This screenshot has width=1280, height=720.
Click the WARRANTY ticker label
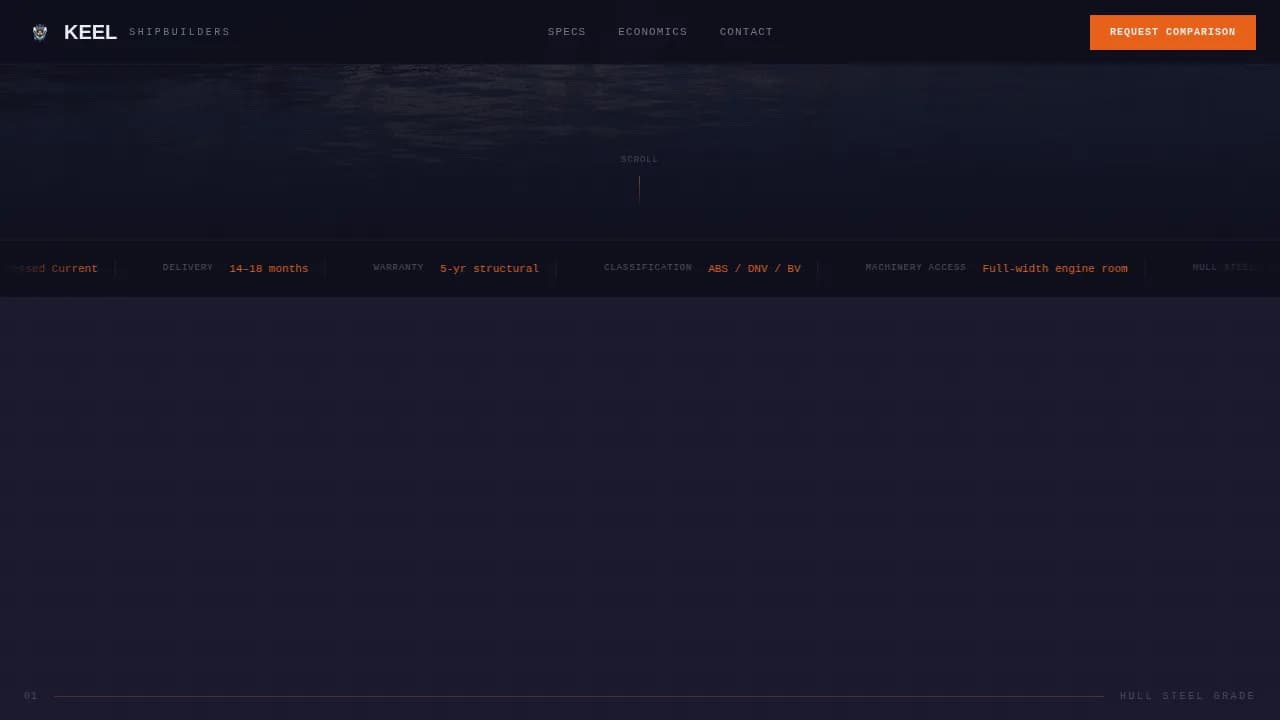[x=398, y=268]
